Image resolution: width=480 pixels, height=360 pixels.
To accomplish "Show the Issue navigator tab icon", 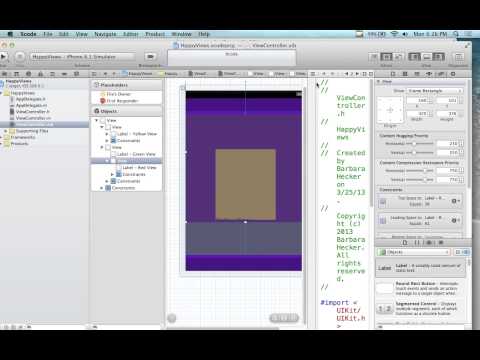I will (40, 74).
